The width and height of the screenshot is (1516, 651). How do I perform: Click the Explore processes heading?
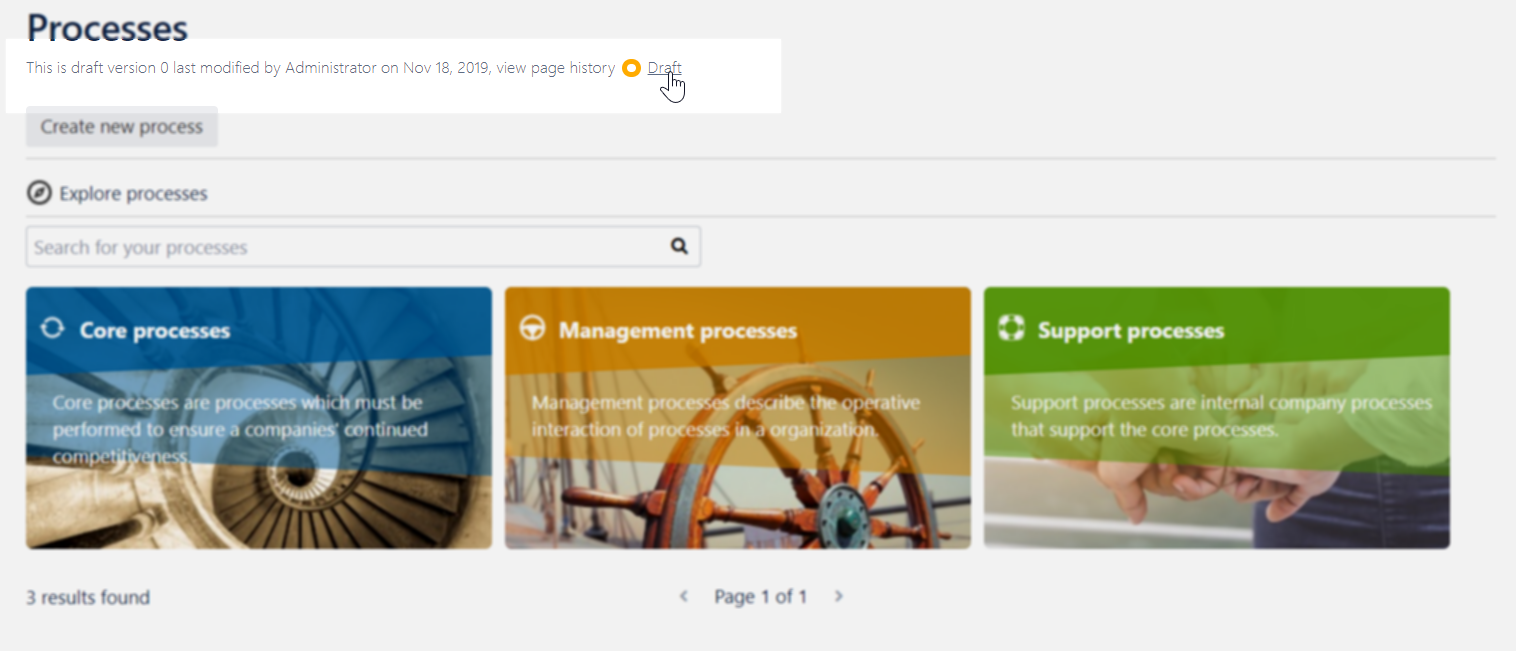tap(133, 194)
